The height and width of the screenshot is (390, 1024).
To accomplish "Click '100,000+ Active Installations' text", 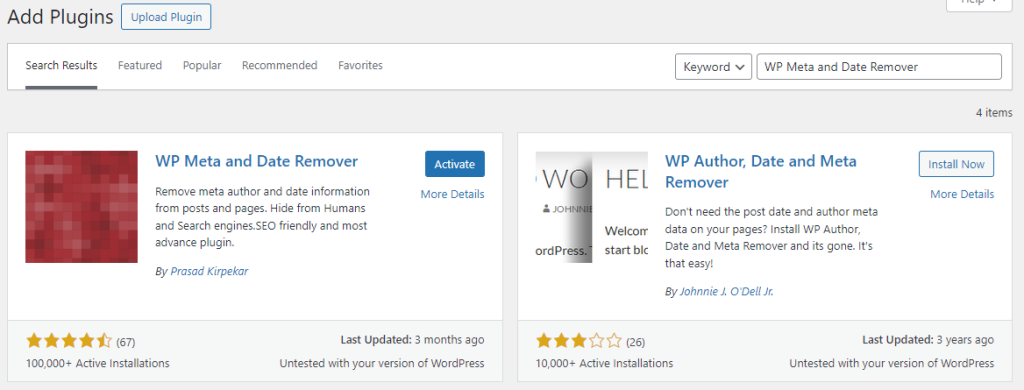I will (98, 363).
